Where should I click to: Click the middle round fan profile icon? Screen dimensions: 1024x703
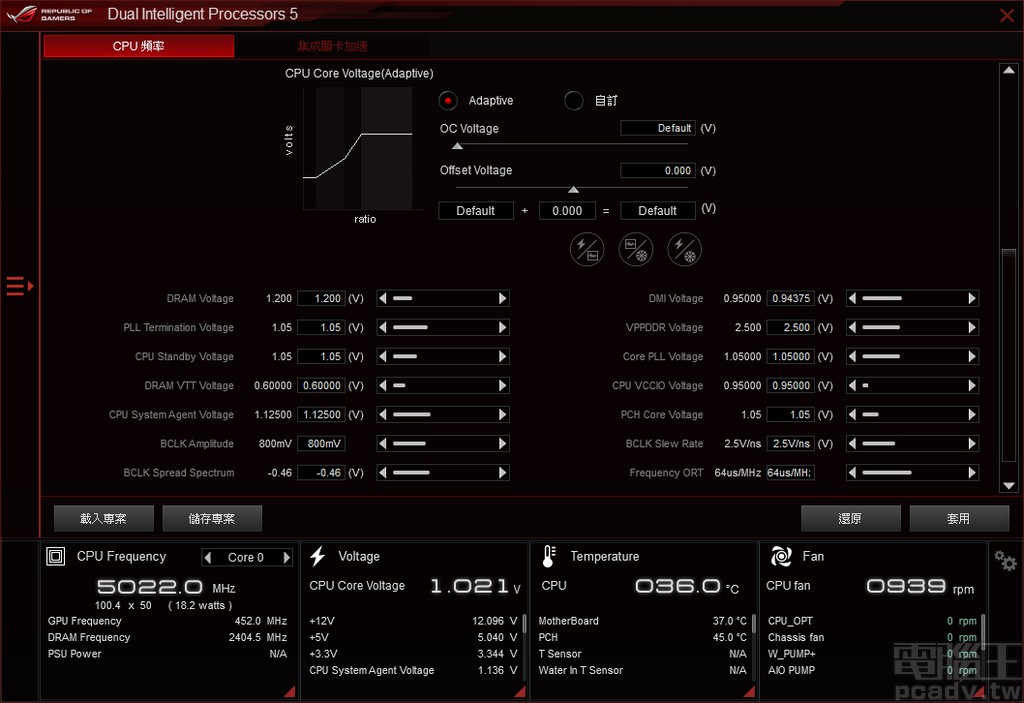point(635,250)
